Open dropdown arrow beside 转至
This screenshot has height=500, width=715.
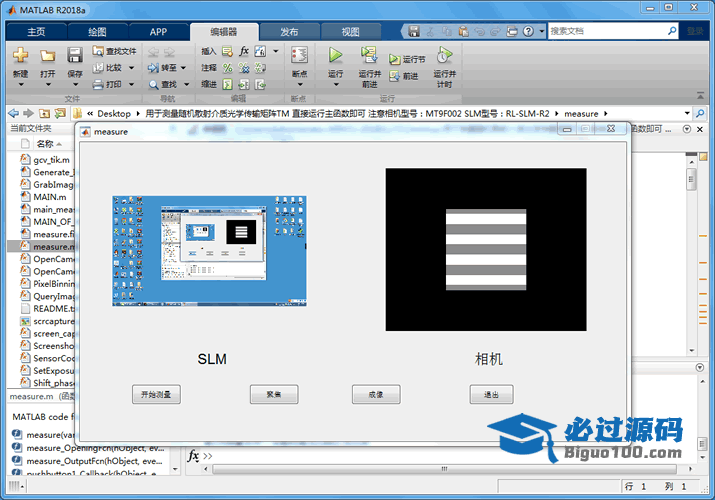(183, 68)
